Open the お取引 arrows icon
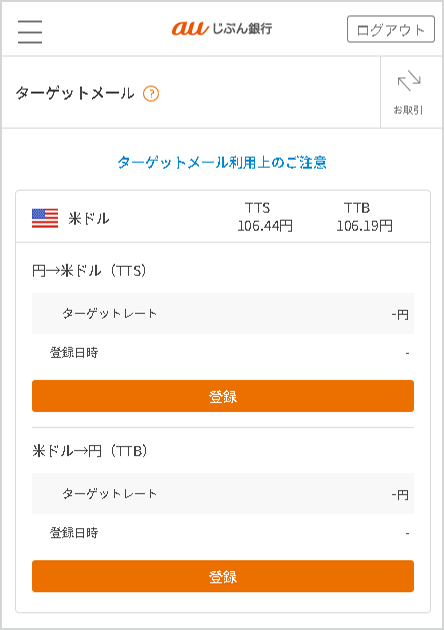Image resolution: width=444 pixels, height=630 pixels. click(x=409, y=80)
